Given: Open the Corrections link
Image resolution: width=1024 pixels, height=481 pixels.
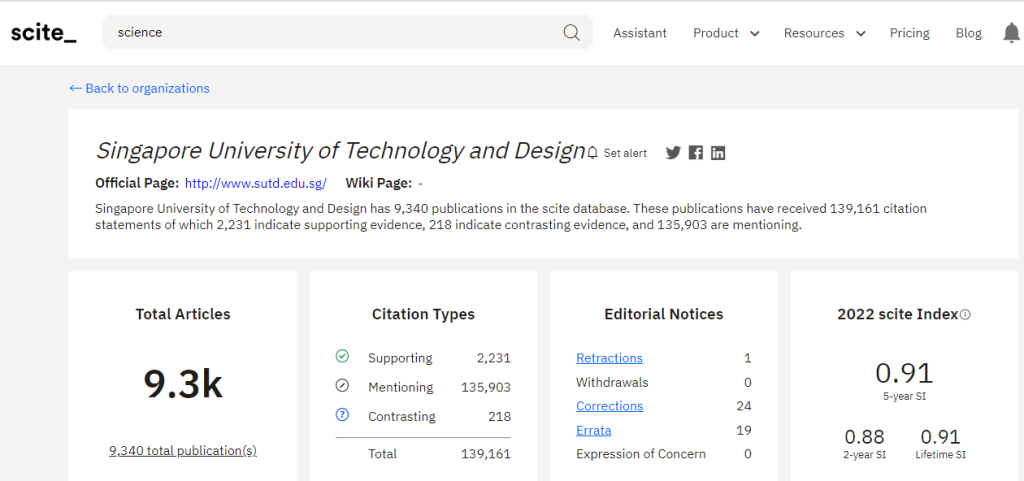Looking at the screenshot, I should pyautogui.click(x=609, y=406).
